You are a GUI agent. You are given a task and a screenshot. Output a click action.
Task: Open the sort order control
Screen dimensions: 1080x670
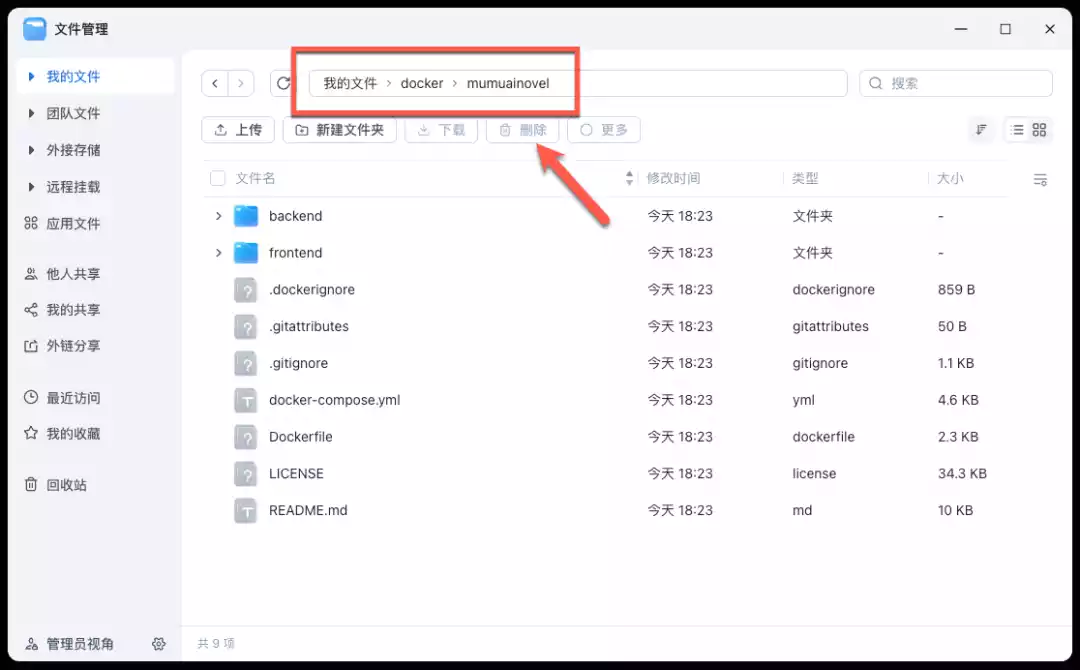tap(981, 129)
